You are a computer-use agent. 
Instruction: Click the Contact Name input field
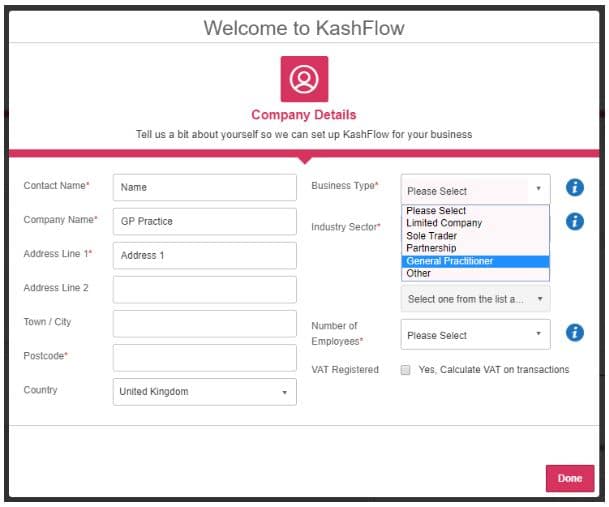pyautogui.click(x=205, y=187)
